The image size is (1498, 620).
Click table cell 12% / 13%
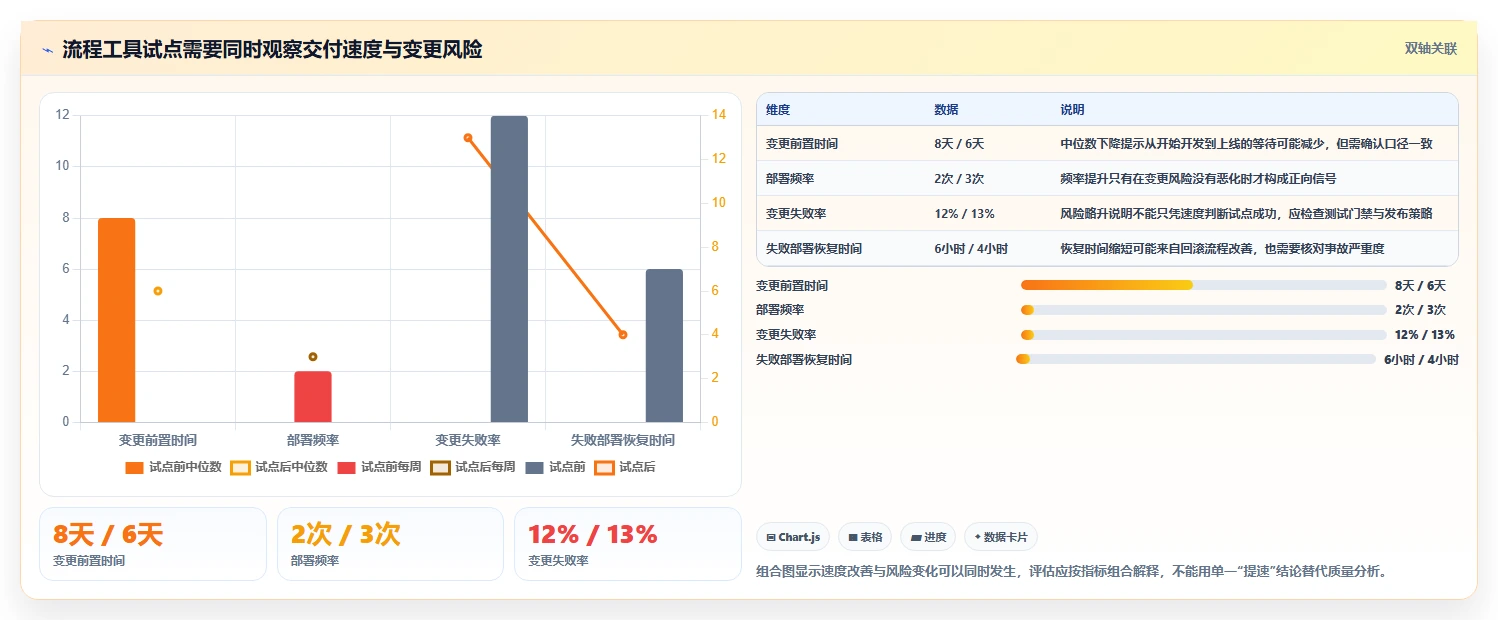tap(964, 214)
